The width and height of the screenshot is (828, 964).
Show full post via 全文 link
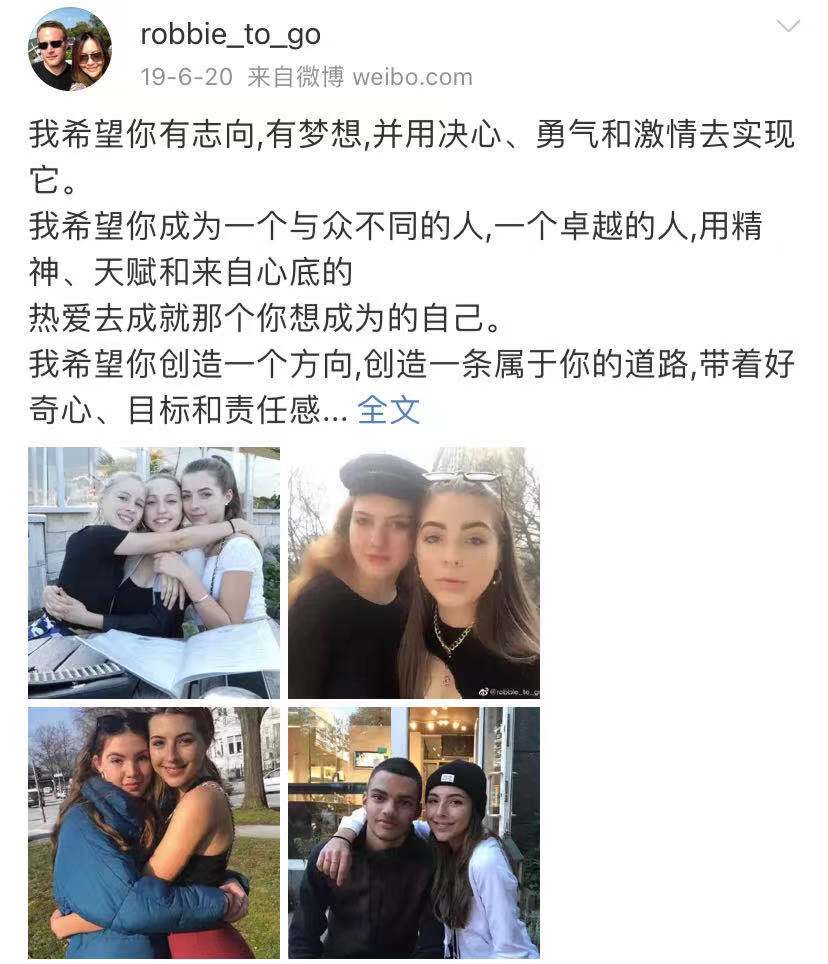point(388,409)
